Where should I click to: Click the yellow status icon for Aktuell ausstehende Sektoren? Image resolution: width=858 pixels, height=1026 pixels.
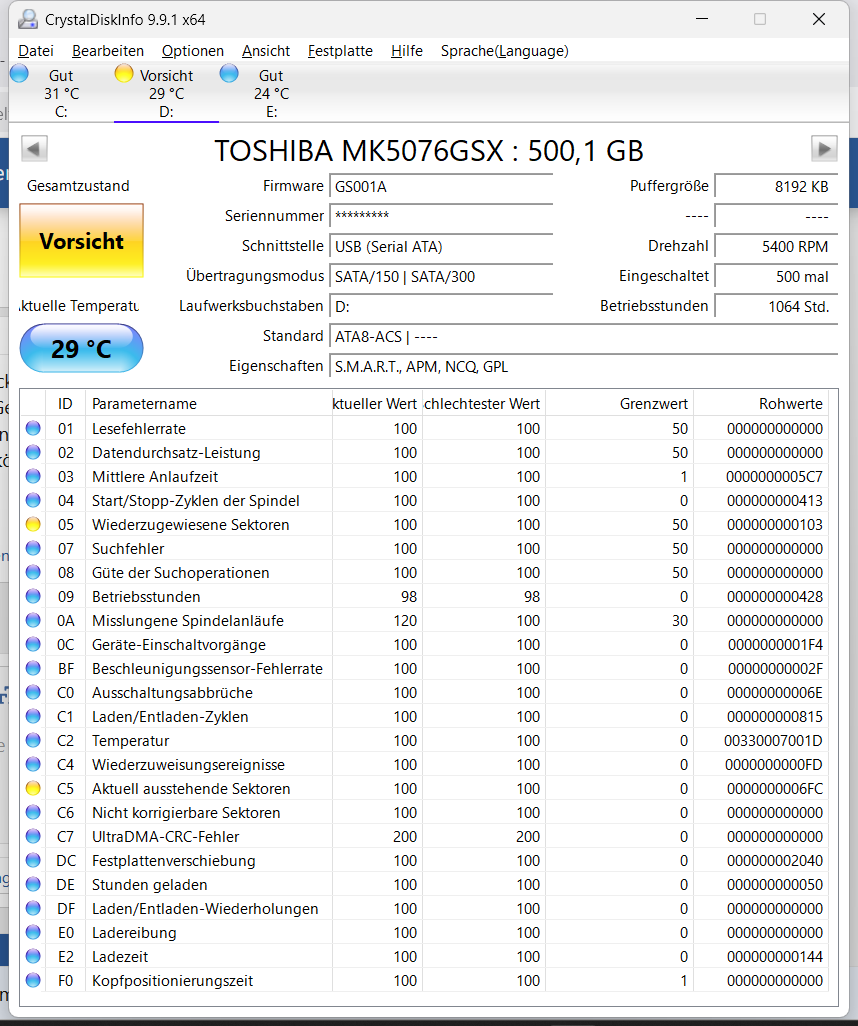33,788
